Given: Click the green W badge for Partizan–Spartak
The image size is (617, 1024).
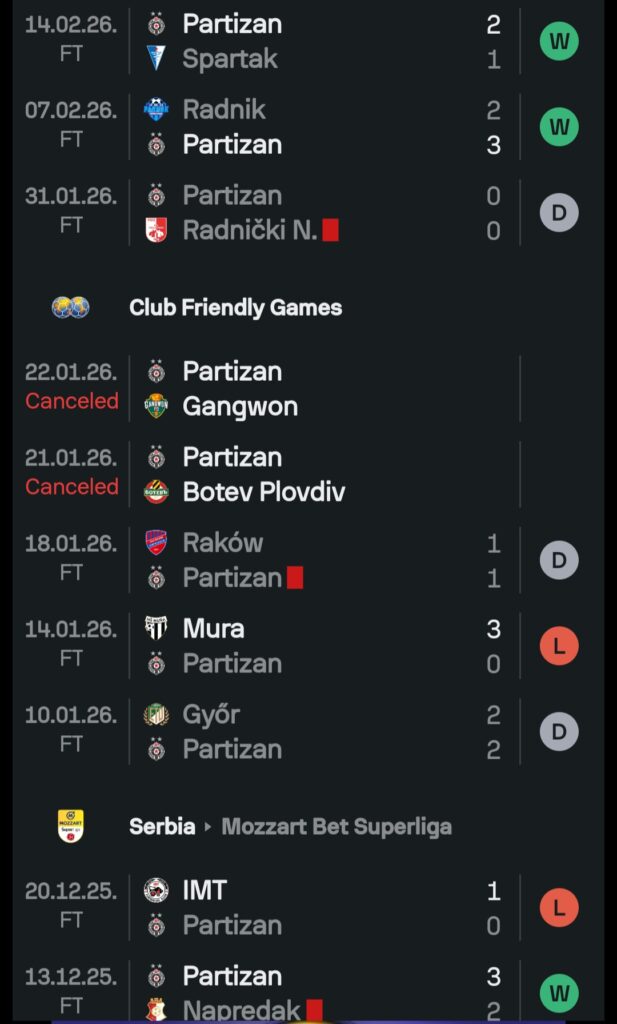Looking at the screenshot, I should (x=559, y=41).
